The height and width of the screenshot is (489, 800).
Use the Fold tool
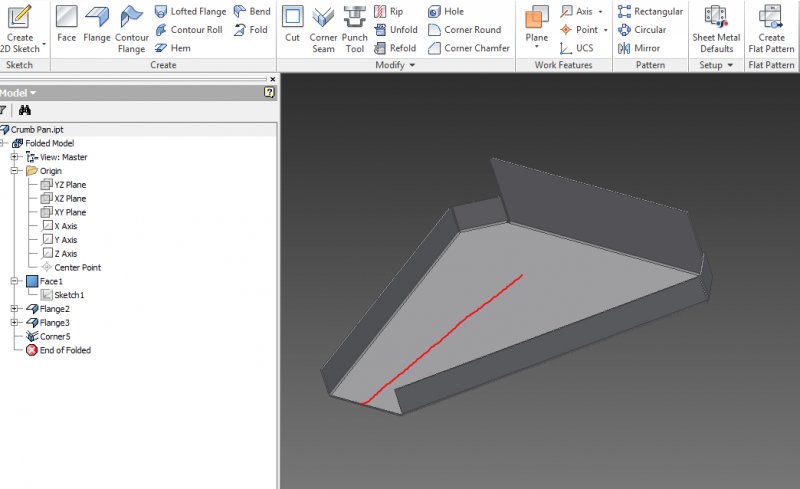251,30
